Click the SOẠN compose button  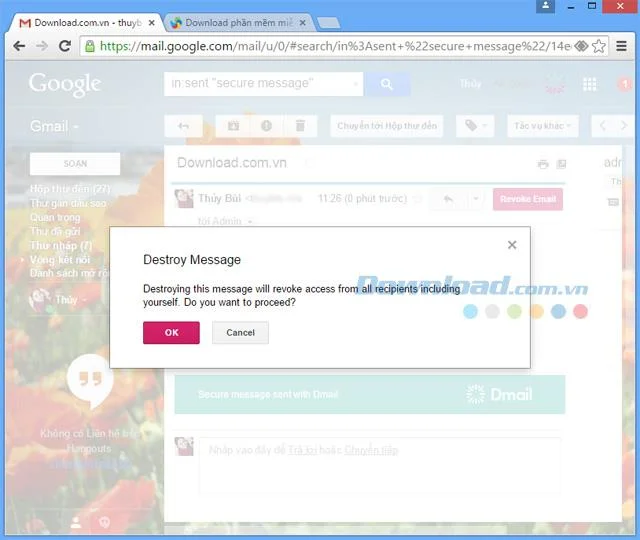click(x=75, y=164)
